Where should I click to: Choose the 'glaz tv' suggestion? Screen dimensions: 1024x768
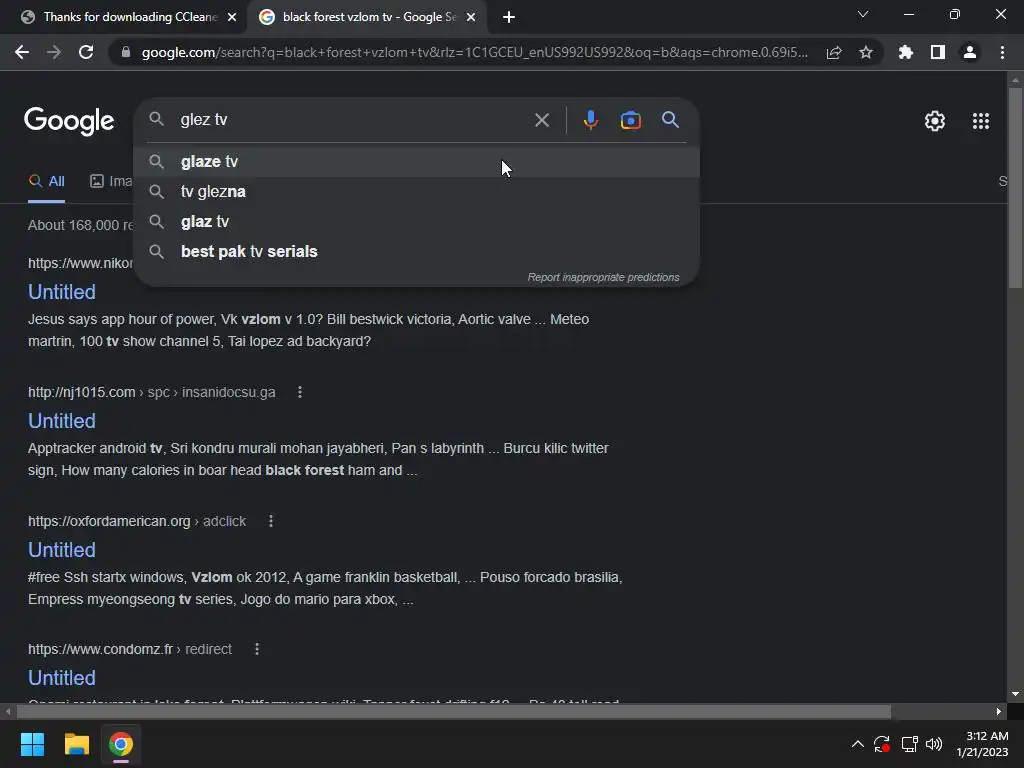417,221
